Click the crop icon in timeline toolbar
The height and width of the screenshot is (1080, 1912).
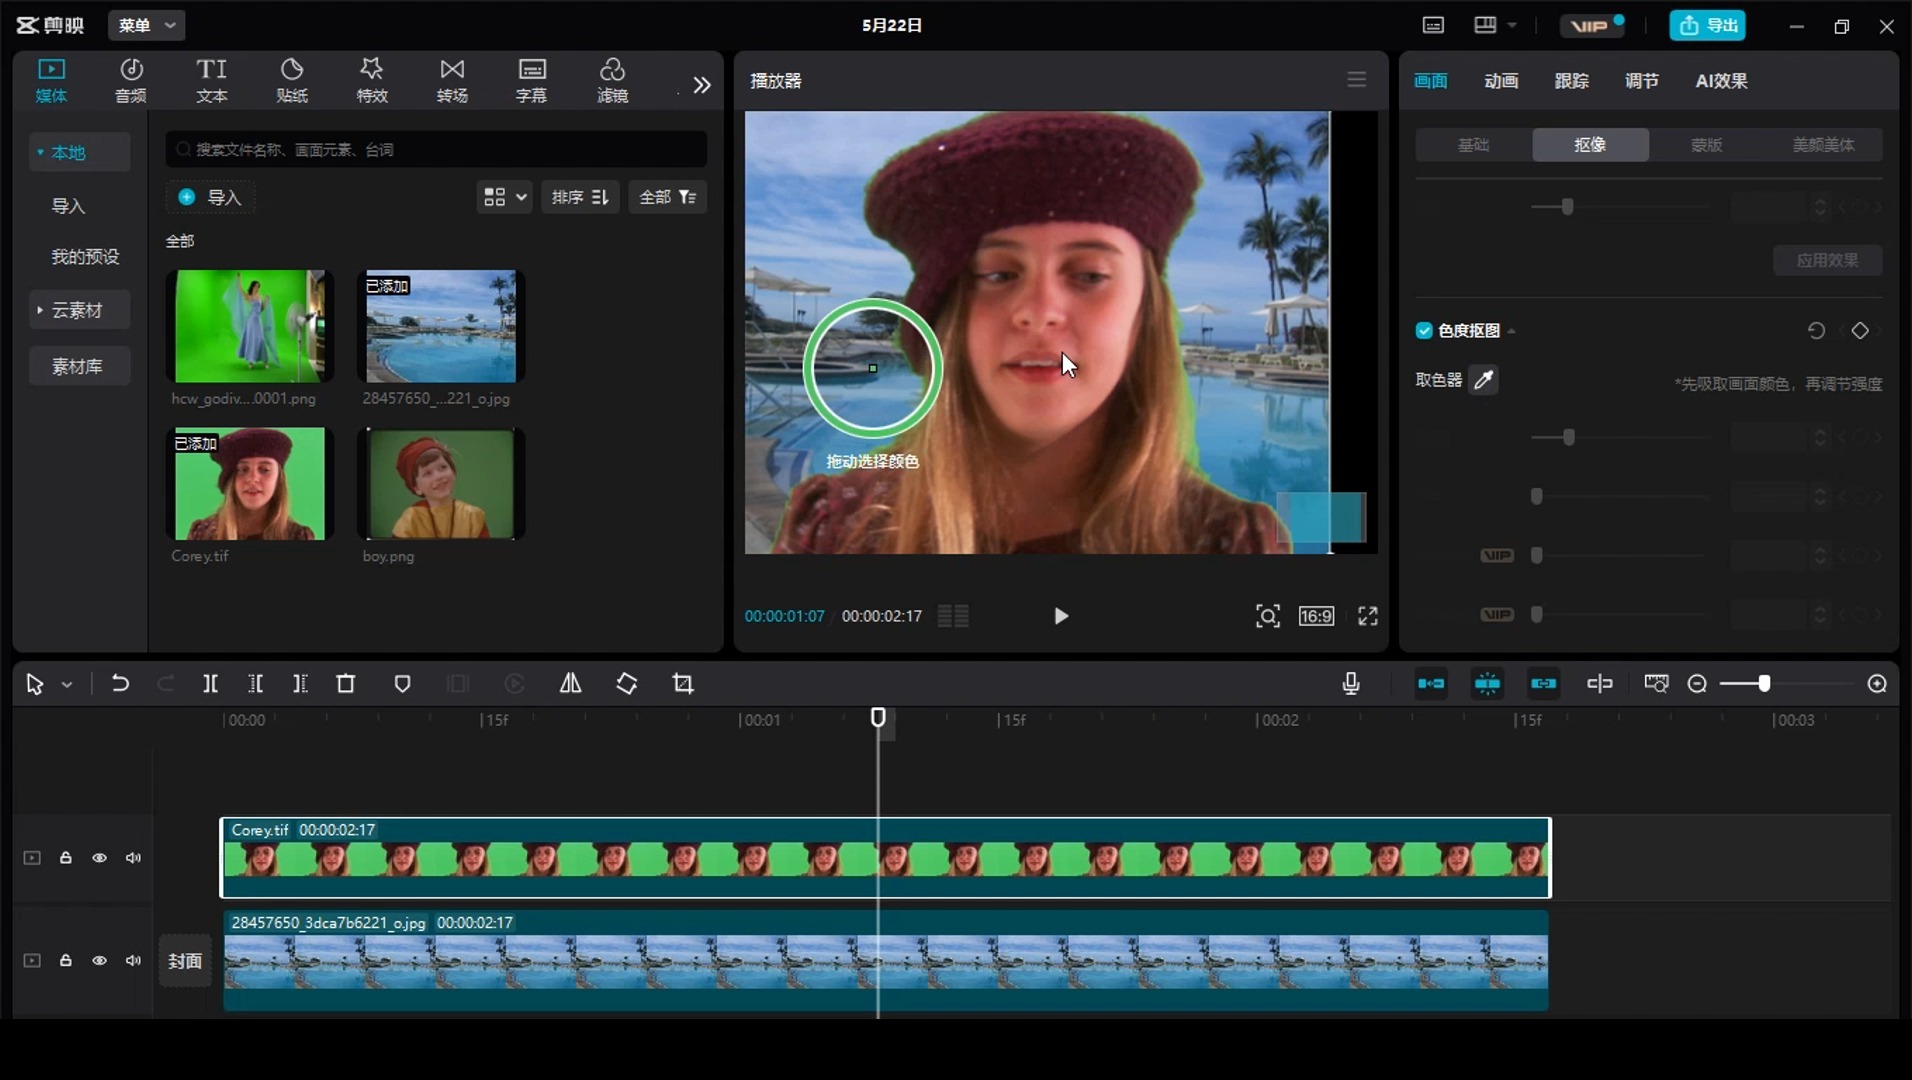coord(683,684)
